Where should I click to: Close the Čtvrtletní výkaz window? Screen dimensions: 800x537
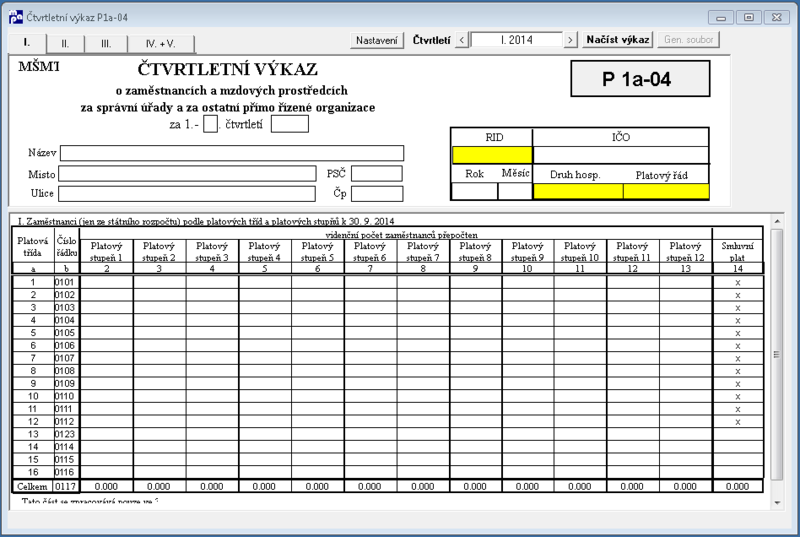click(x=777, y=17)
